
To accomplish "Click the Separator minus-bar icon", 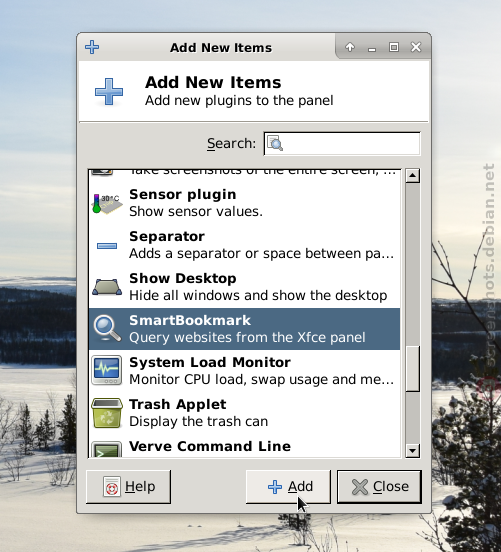I will [107, 245].
